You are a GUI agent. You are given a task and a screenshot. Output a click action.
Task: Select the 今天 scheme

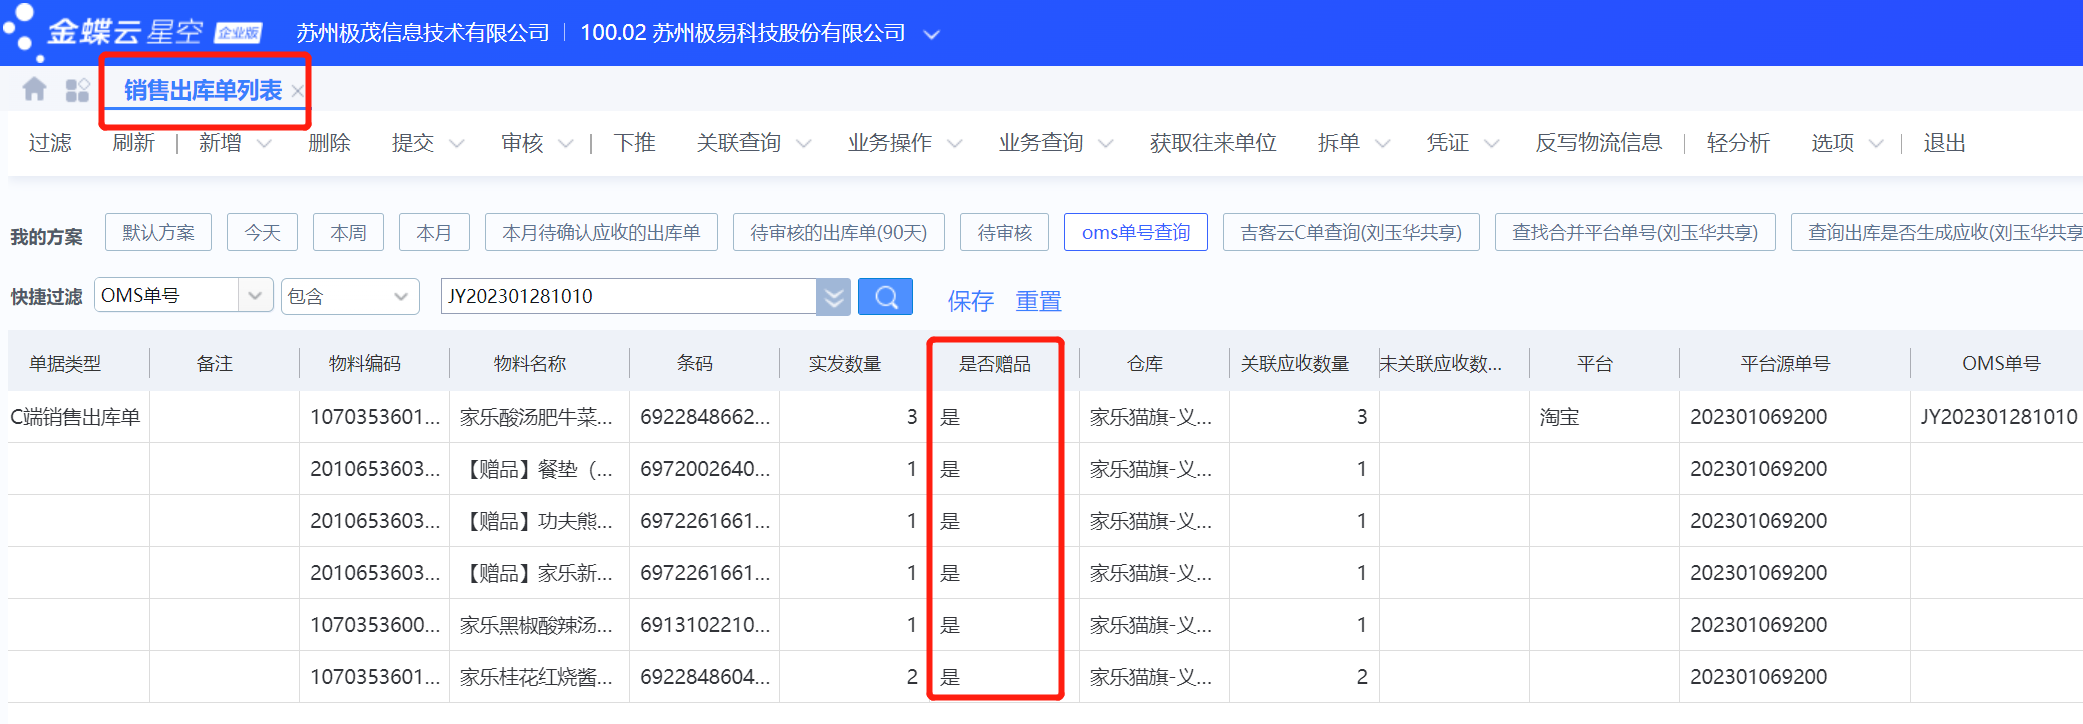click(x=263, y=232)
